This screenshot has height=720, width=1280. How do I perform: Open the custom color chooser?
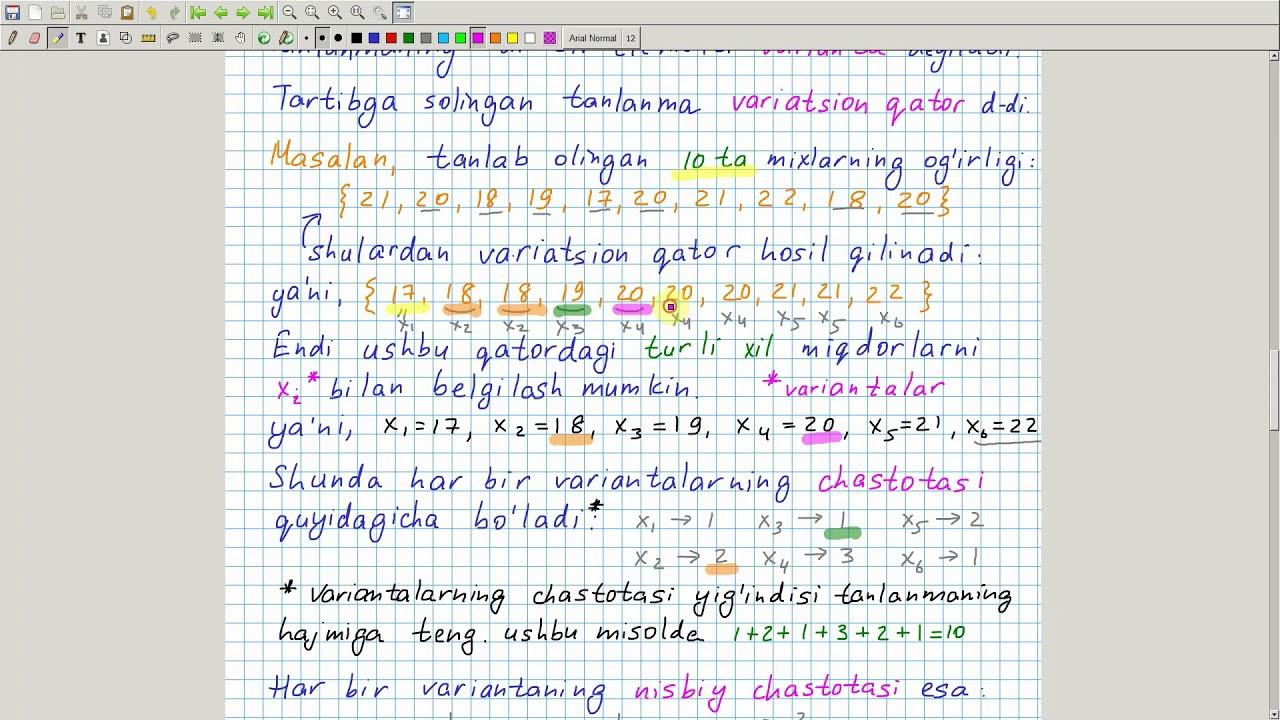pyautogui.click(x=550, y=38)
